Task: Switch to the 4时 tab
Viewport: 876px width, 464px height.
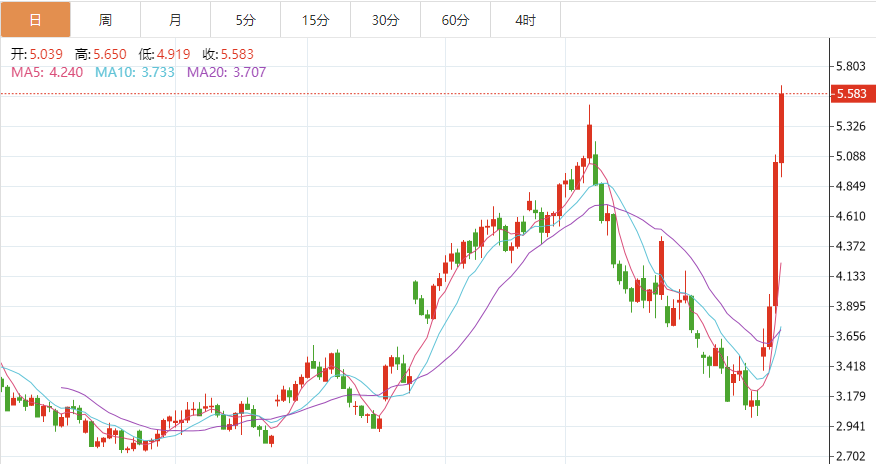Action: [525, 20]
